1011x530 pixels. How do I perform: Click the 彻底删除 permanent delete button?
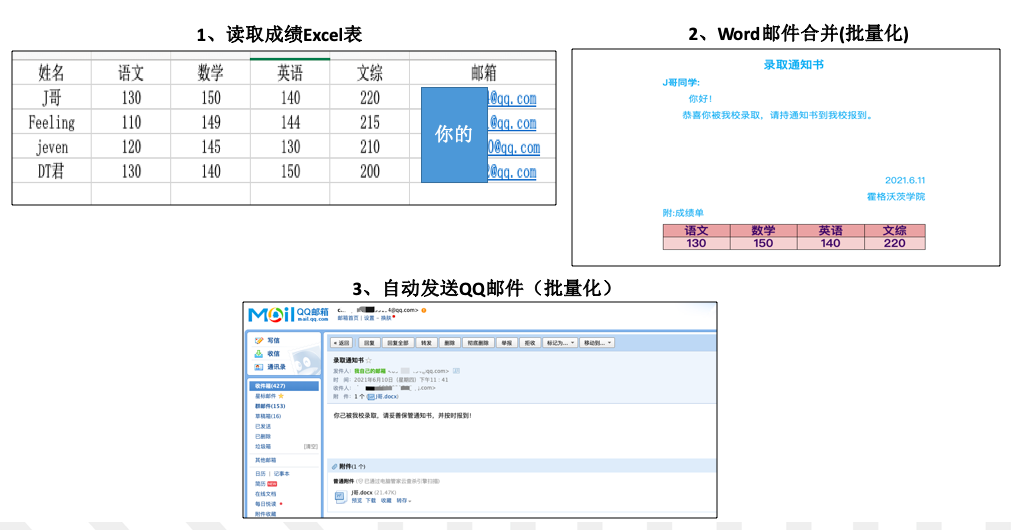tap(478, 343)
